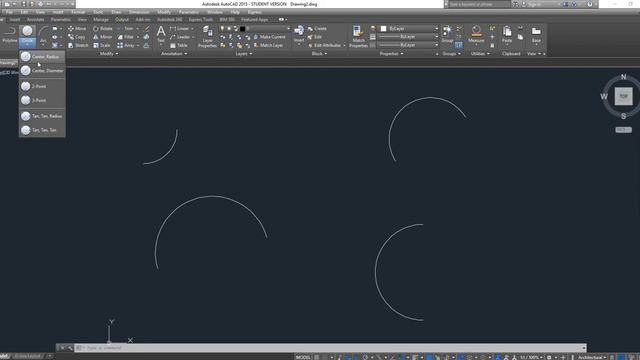The image size is (640, 360).
Task: Toggle MODEL space button in status bar
Action: (303, 357)
